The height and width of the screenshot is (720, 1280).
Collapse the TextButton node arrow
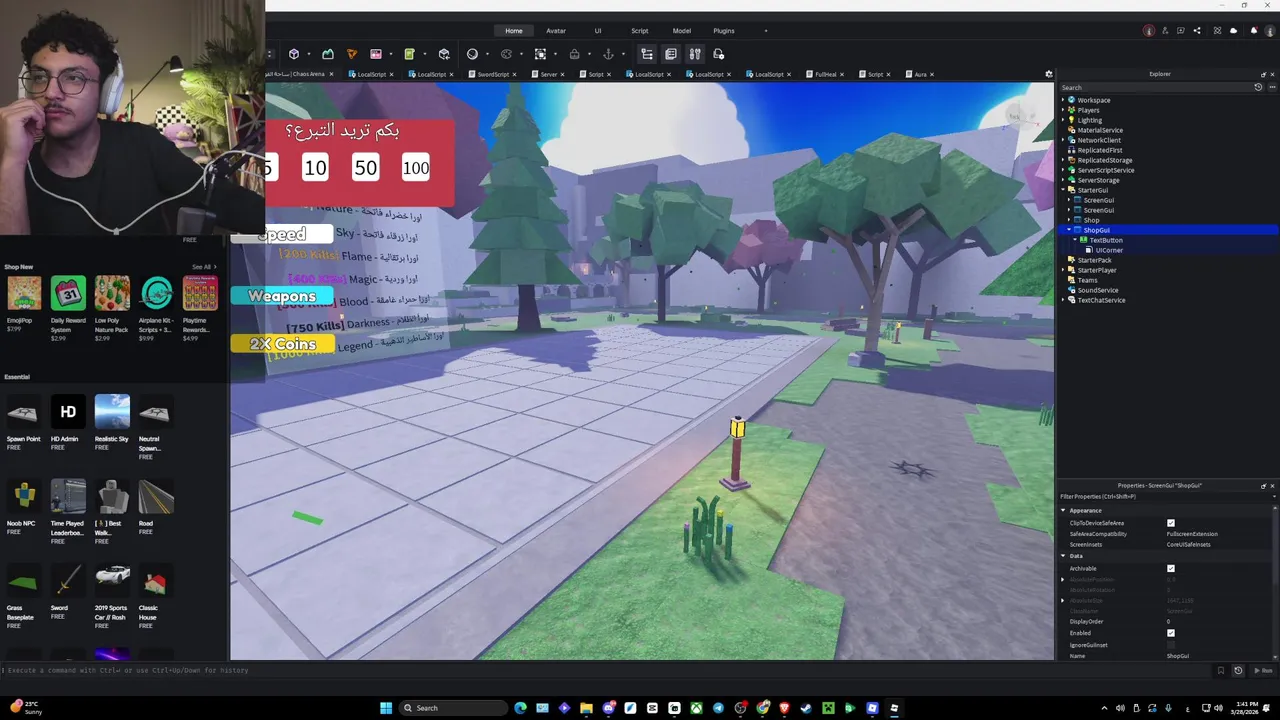pyautogui.click(x=1075, y=240)
